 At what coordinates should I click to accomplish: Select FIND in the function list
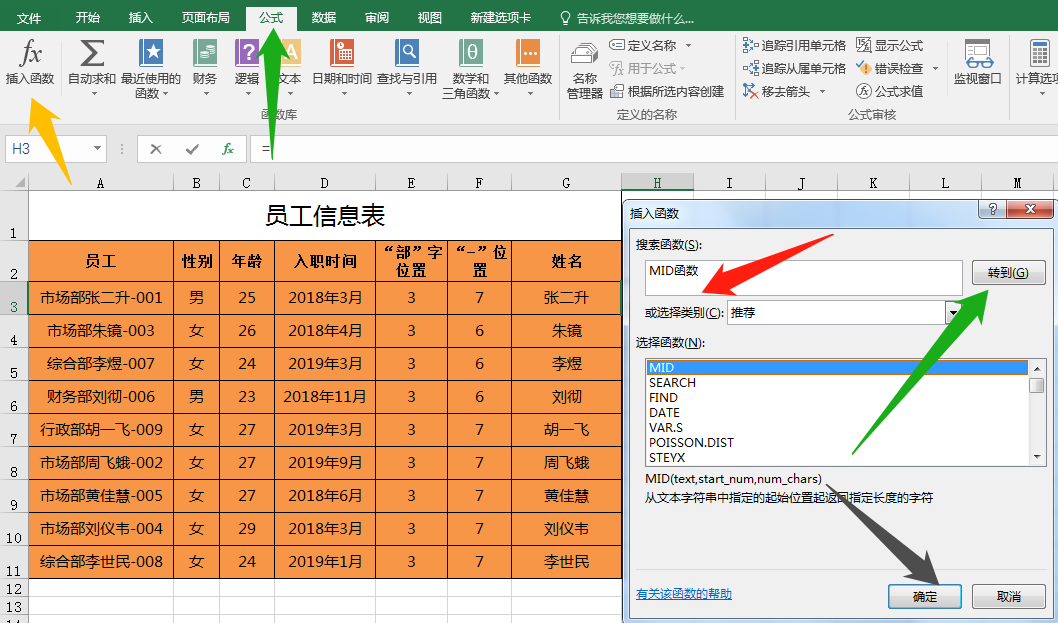[x=837, y=398]
